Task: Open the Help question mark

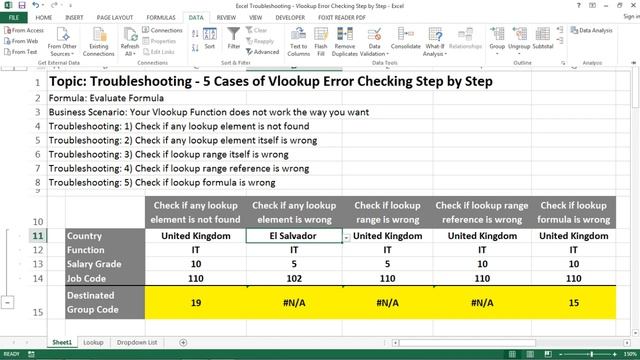Action: [x=578, y=5]
